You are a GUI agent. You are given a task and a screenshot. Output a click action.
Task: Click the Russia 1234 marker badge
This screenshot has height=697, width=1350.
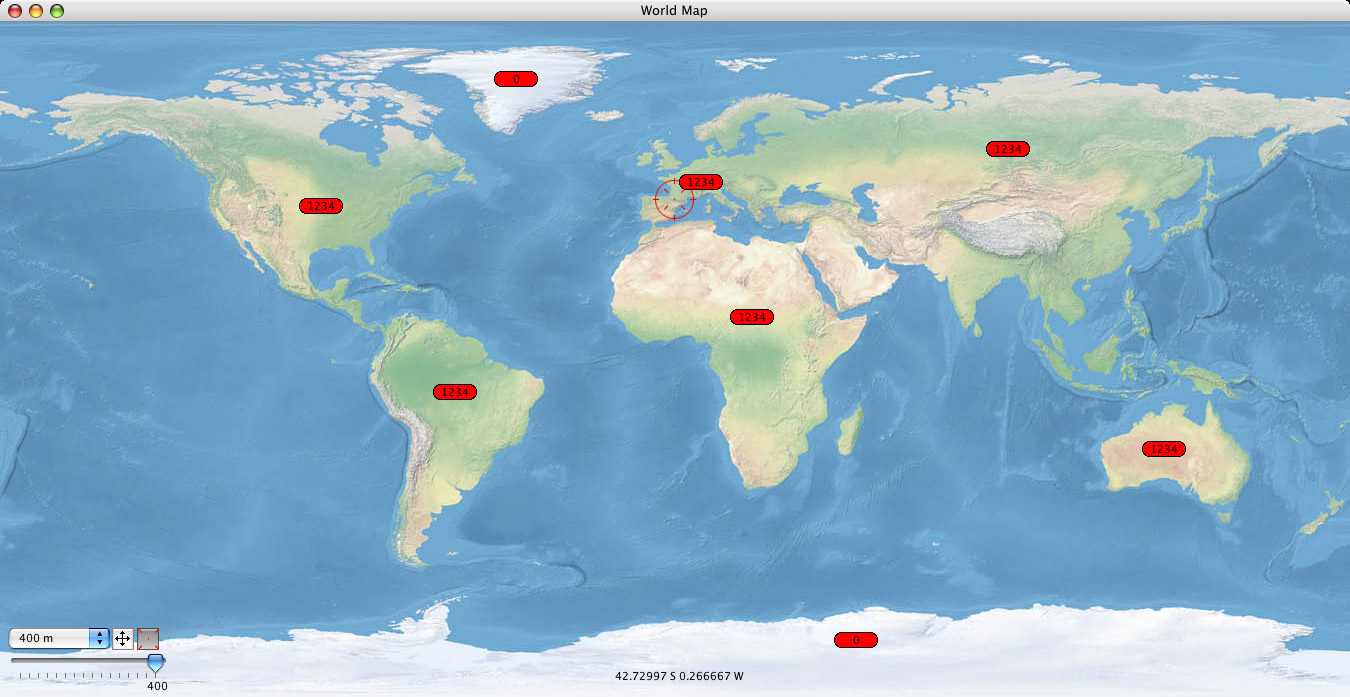1008,149
